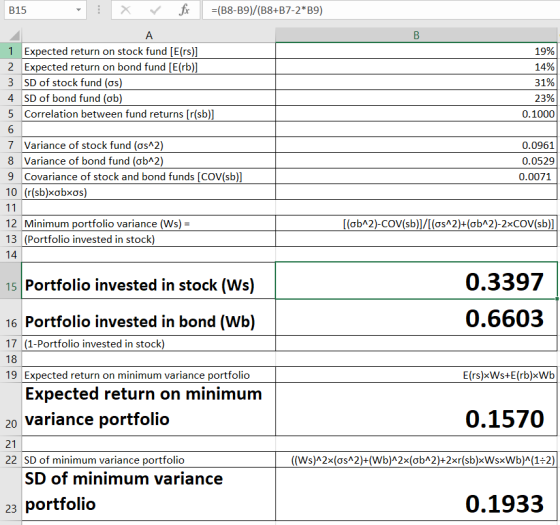Select row 12 header
This screenshot has height=525, width=560.
point(11,224)
